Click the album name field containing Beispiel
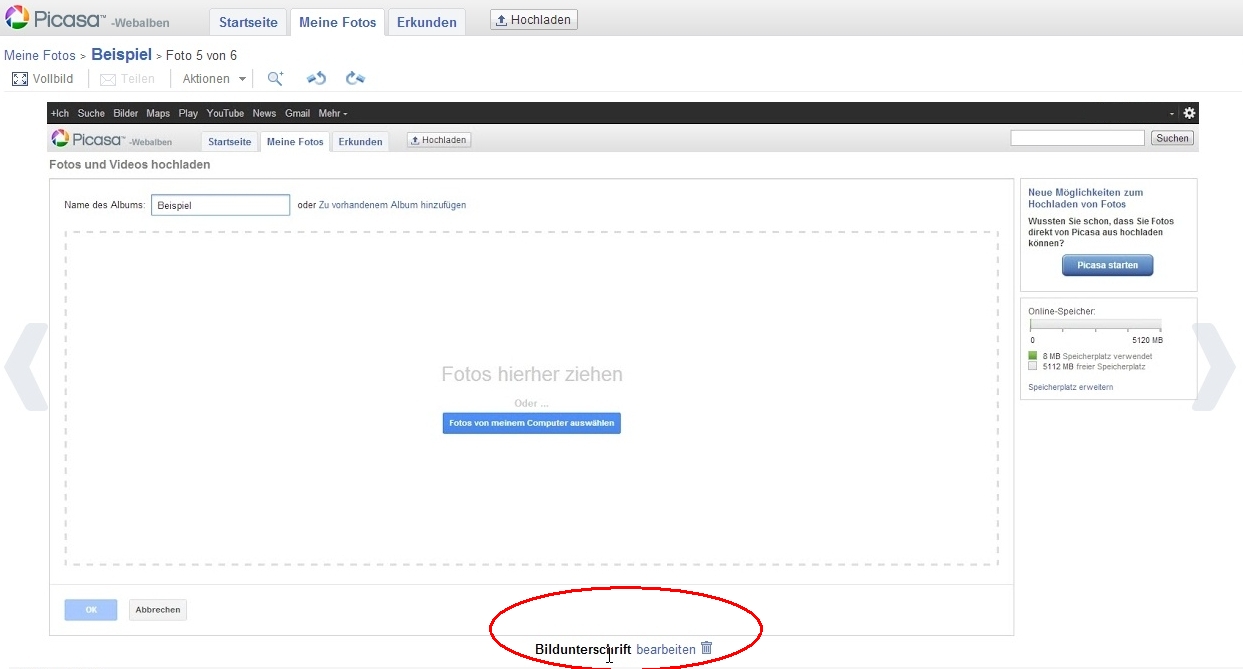The width and height of the screenshot is (1243, 669). pos(220,205)
